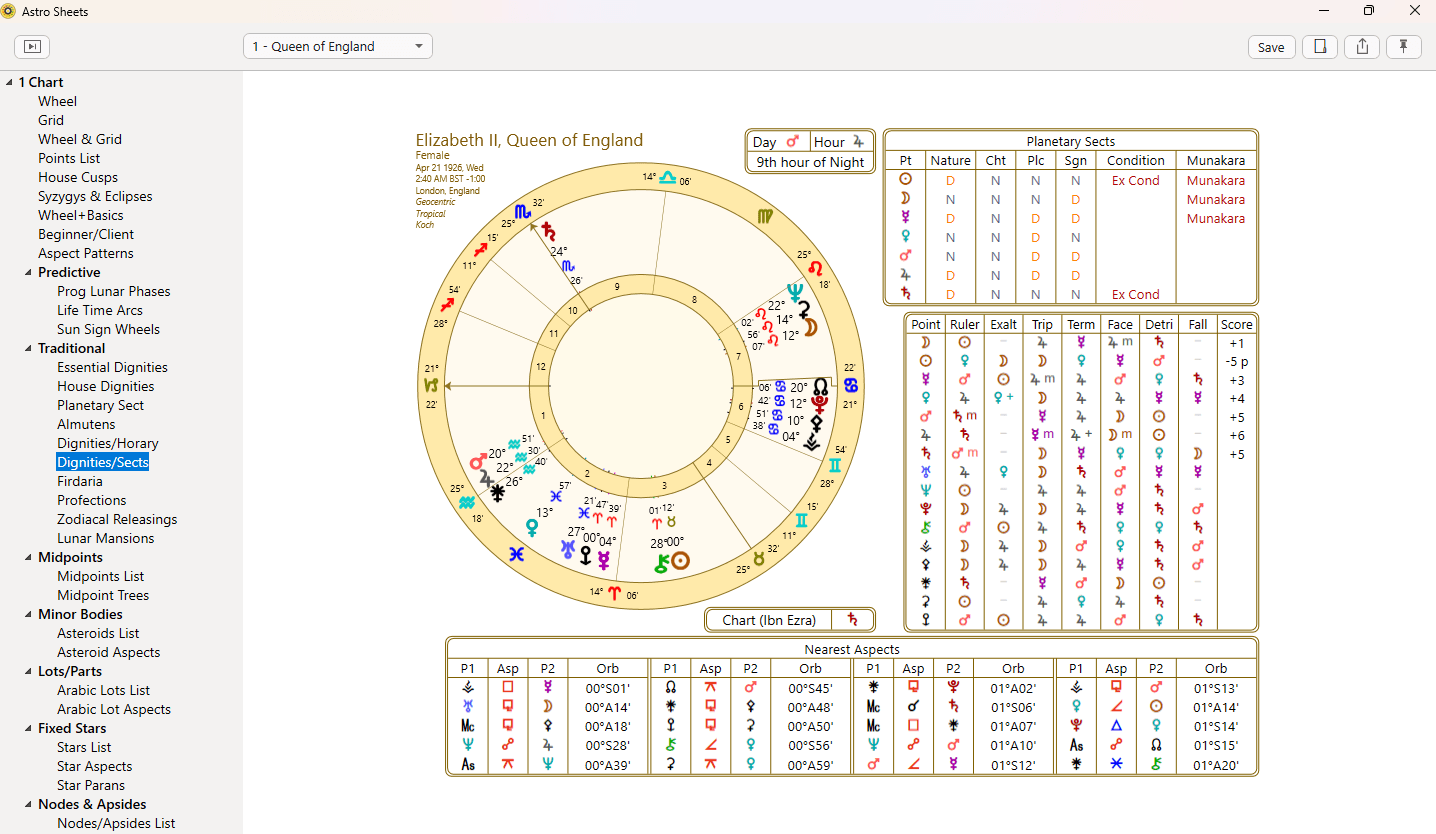Click the Nearest Aspects table title
Viewport: 1436px width, 834px height.
[x=852, y=649]
